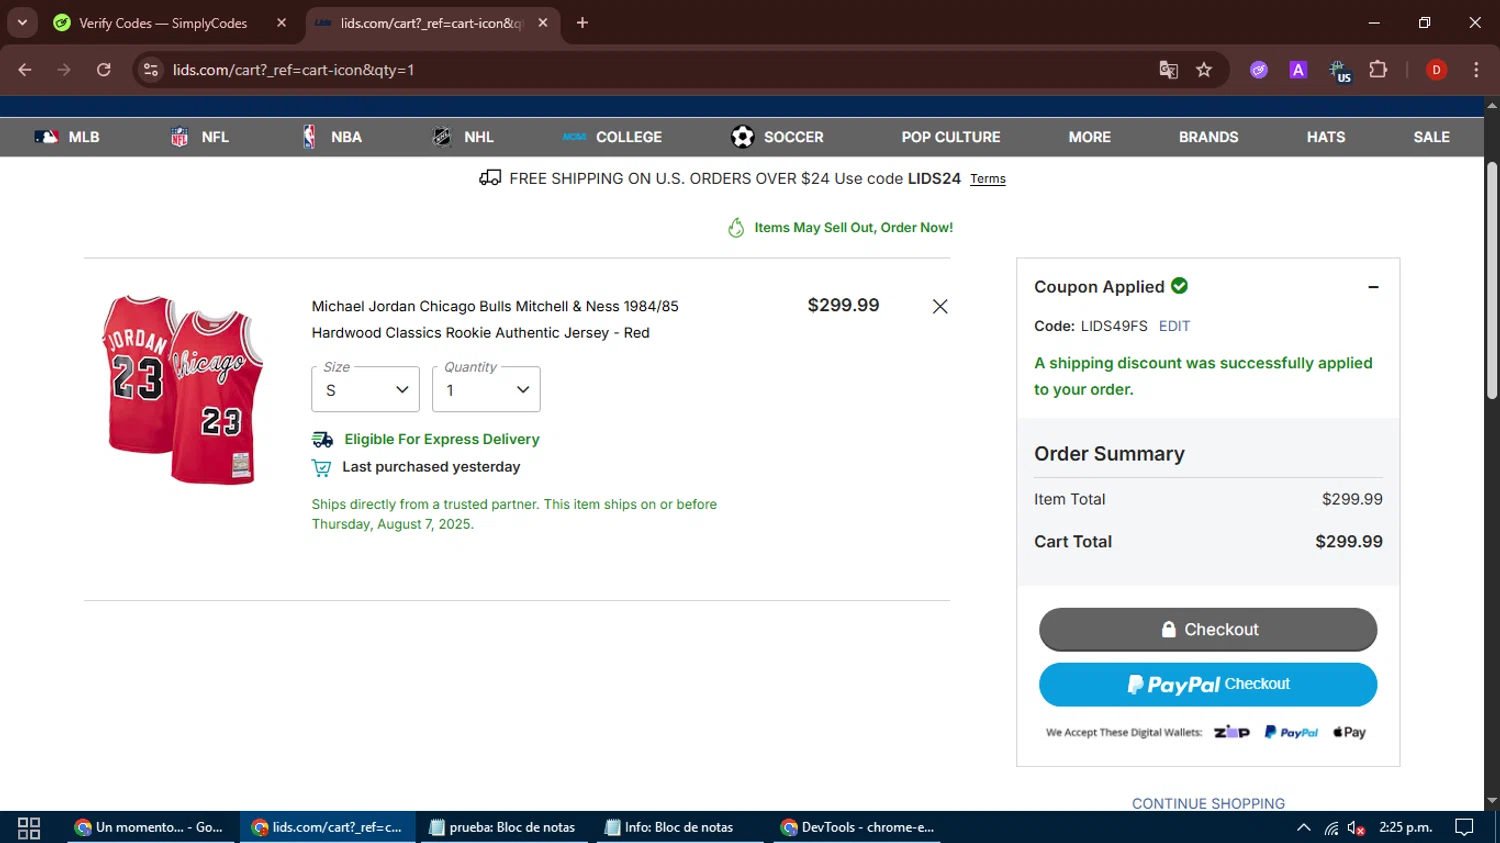Click the cart icon by Last purchased yesterday
Image resolution: width=1500 pixels, height=843 pixels.
321,467
